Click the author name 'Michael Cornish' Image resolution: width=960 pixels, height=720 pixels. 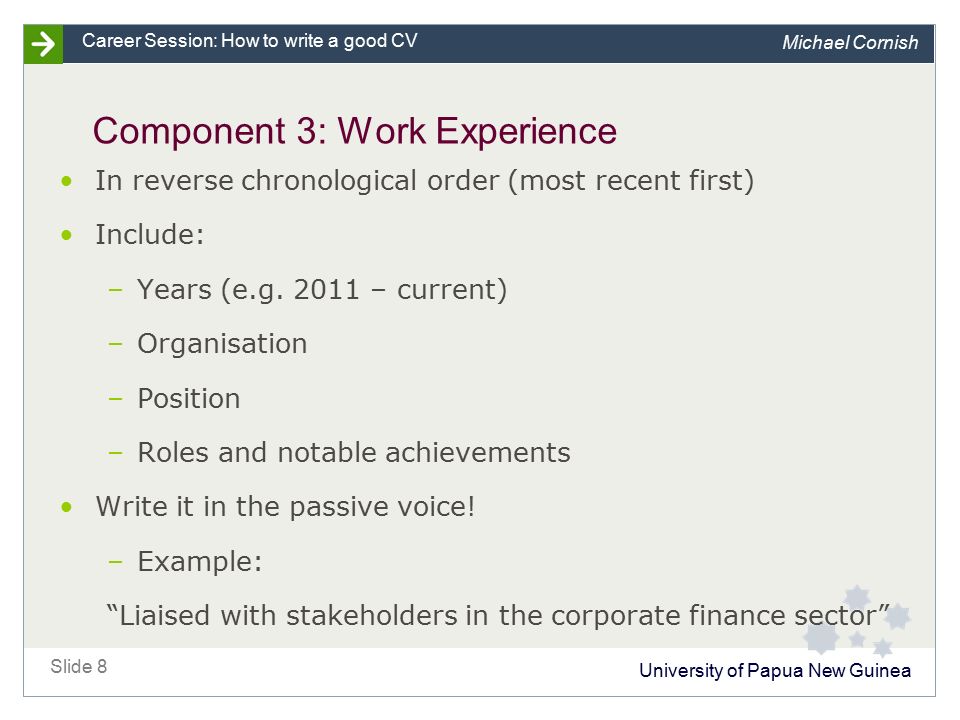coord(850,42)
